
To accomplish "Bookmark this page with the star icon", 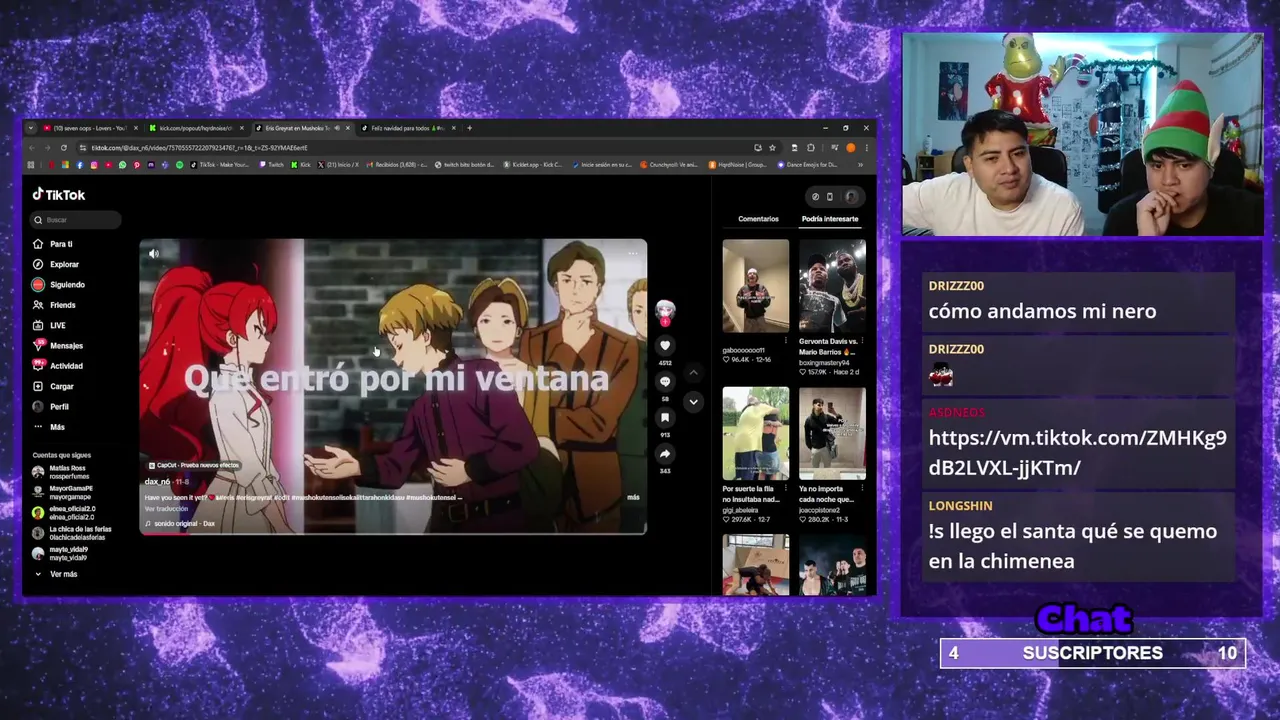I will point(772,148).
